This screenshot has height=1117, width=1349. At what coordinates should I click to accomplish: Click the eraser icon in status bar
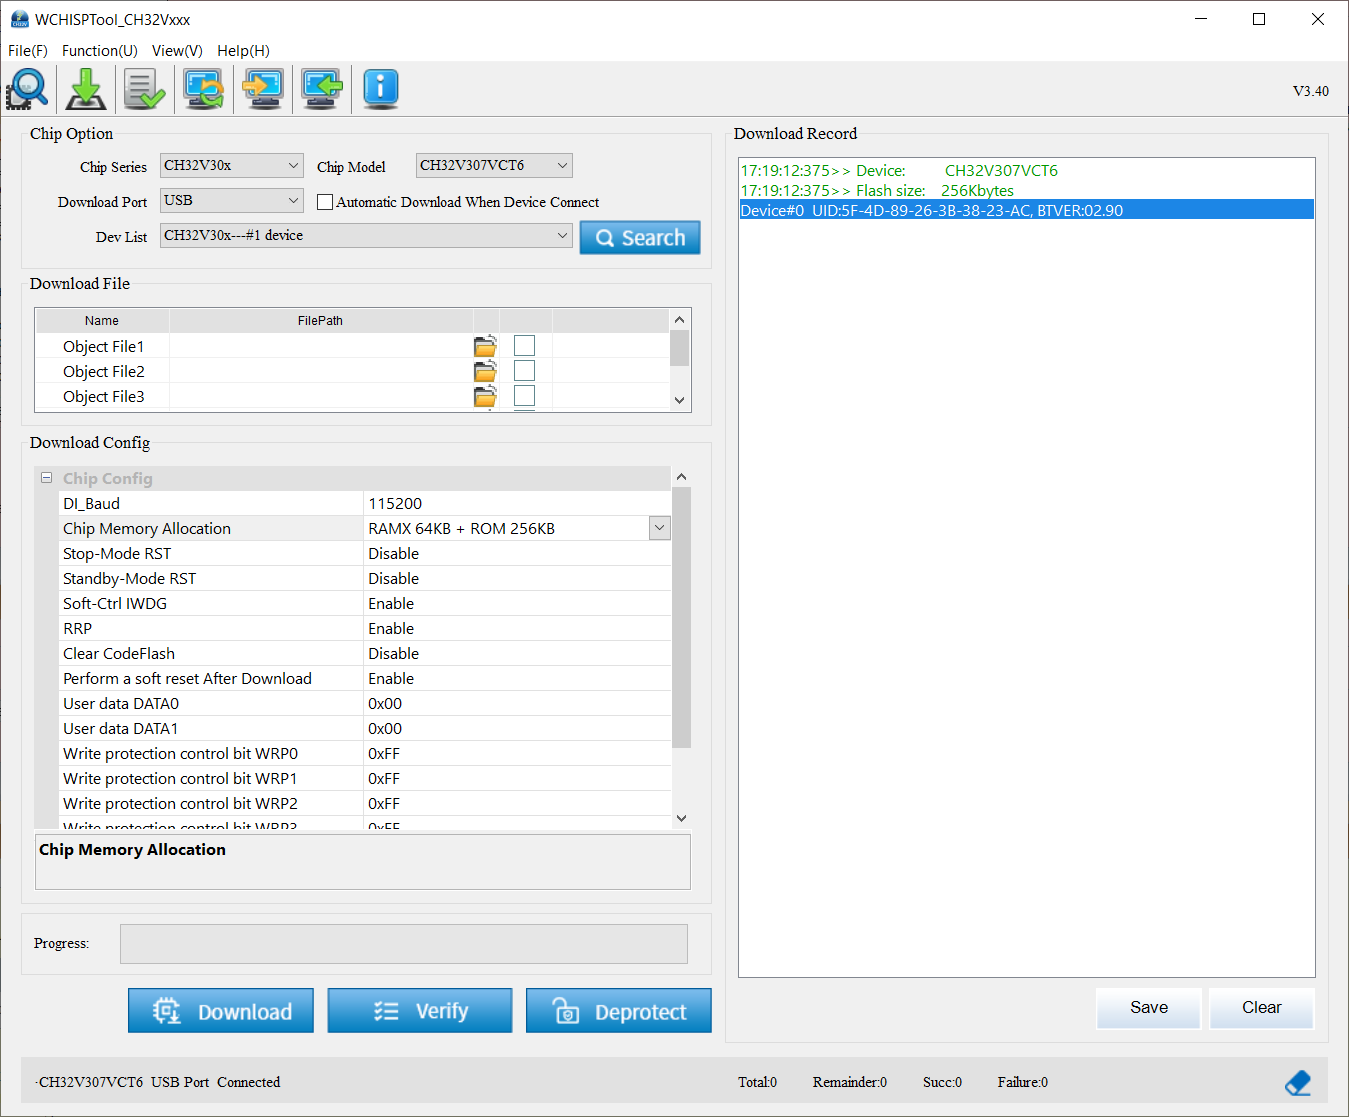tap(1297, 1082)
